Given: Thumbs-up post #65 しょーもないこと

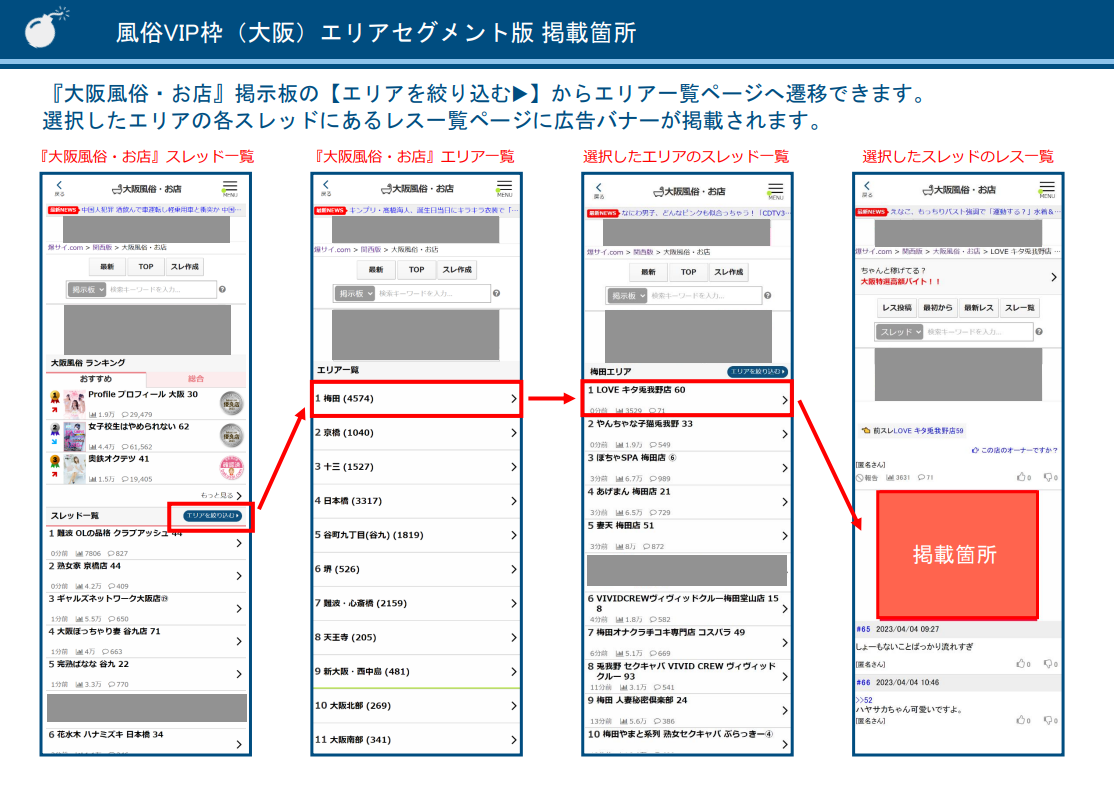Looking at the screenshot, I should (1023, 664).
